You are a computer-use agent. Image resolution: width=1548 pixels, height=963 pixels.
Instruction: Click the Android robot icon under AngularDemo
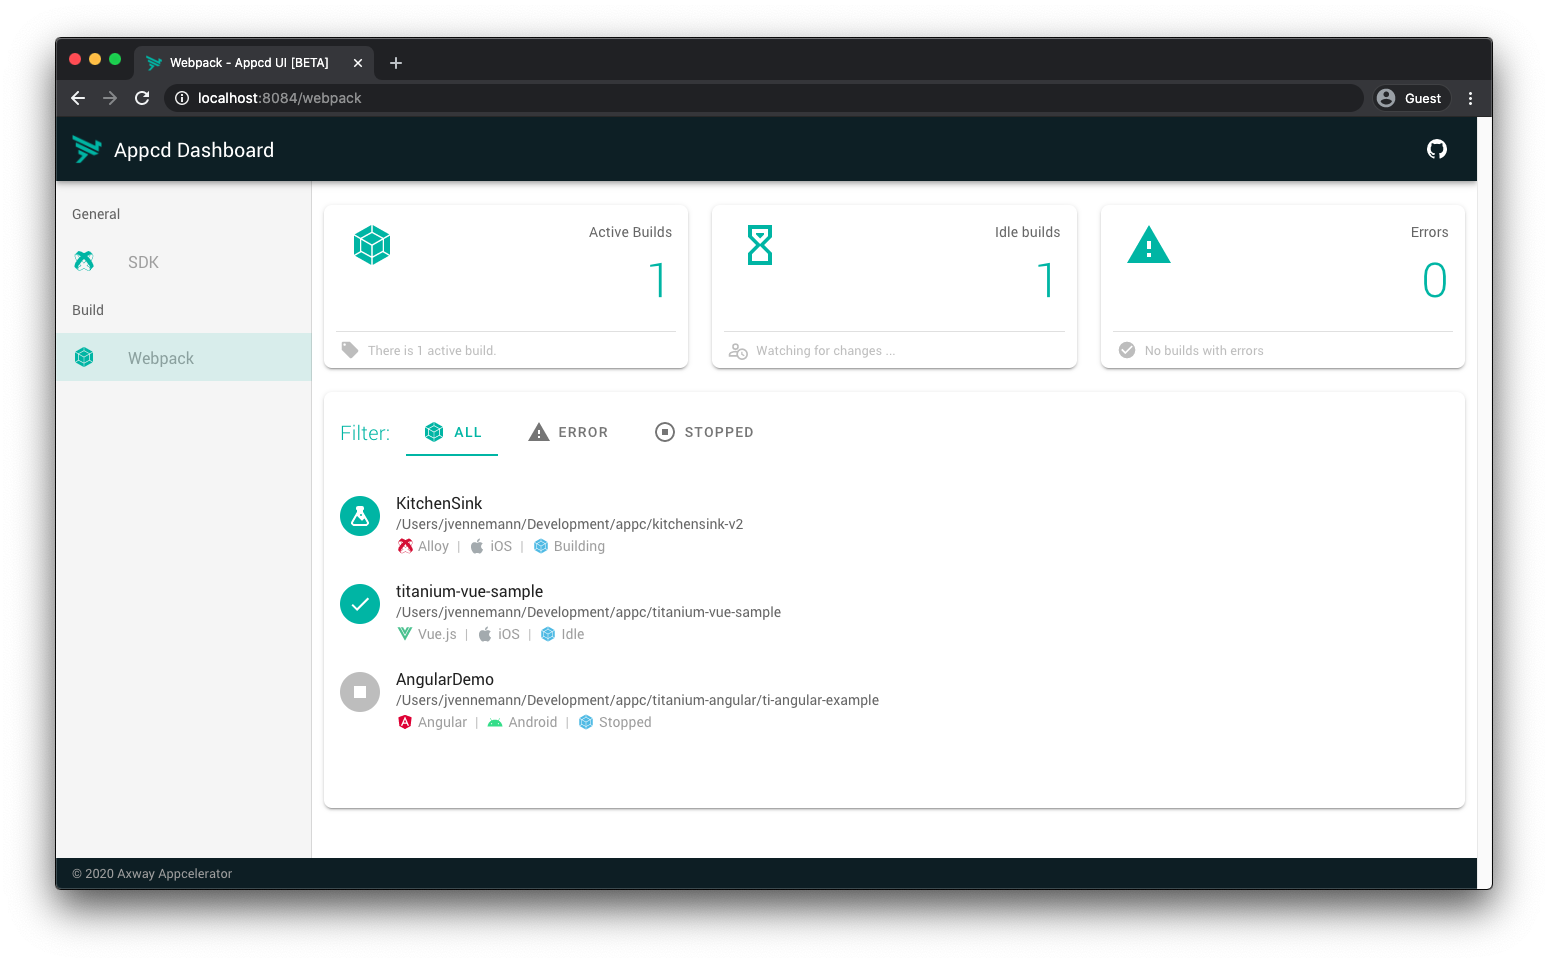click(x=495, y=722)
